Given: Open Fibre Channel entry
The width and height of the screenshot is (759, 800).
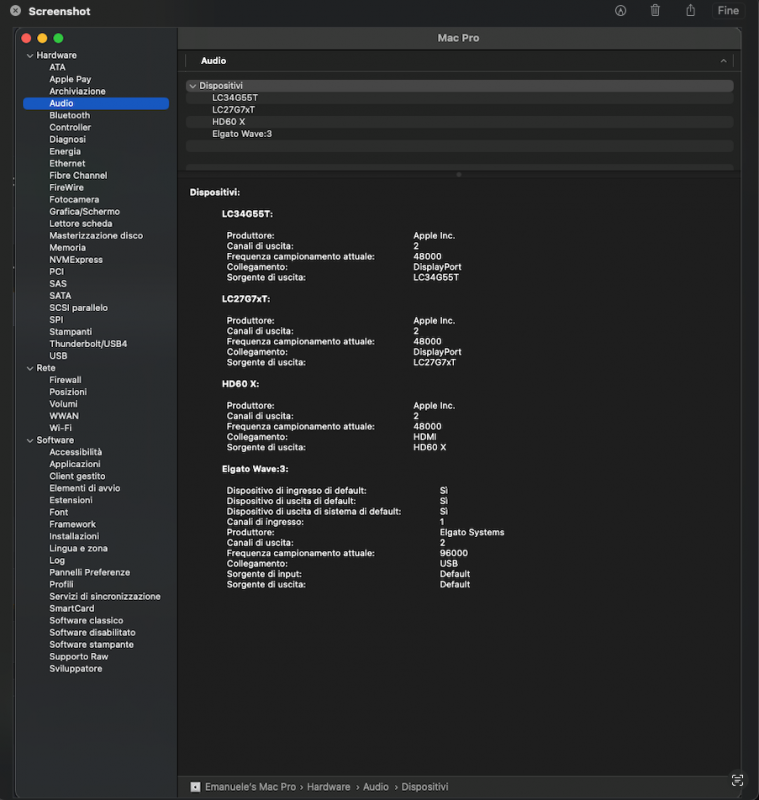Looking at the screenshot, I should pos(78,176).
